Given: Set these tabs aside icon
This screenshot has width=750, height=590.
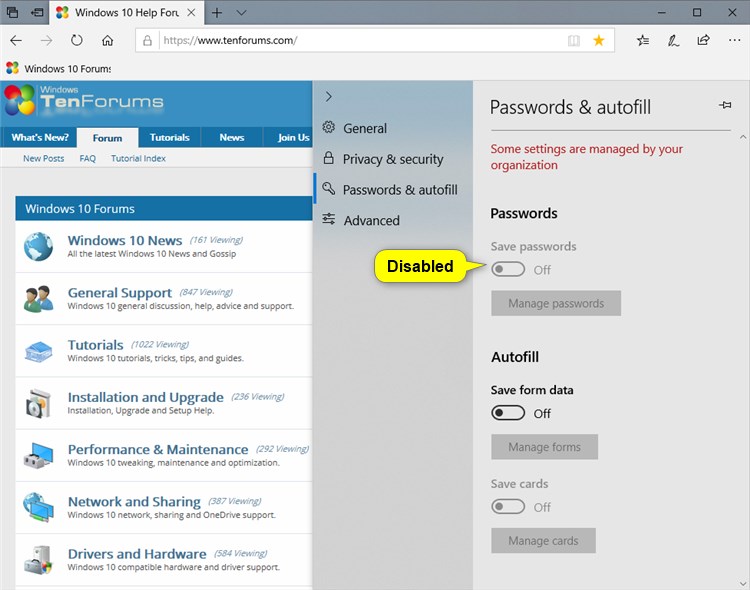Looking at the screenshot, I should (x=37, y=12).
